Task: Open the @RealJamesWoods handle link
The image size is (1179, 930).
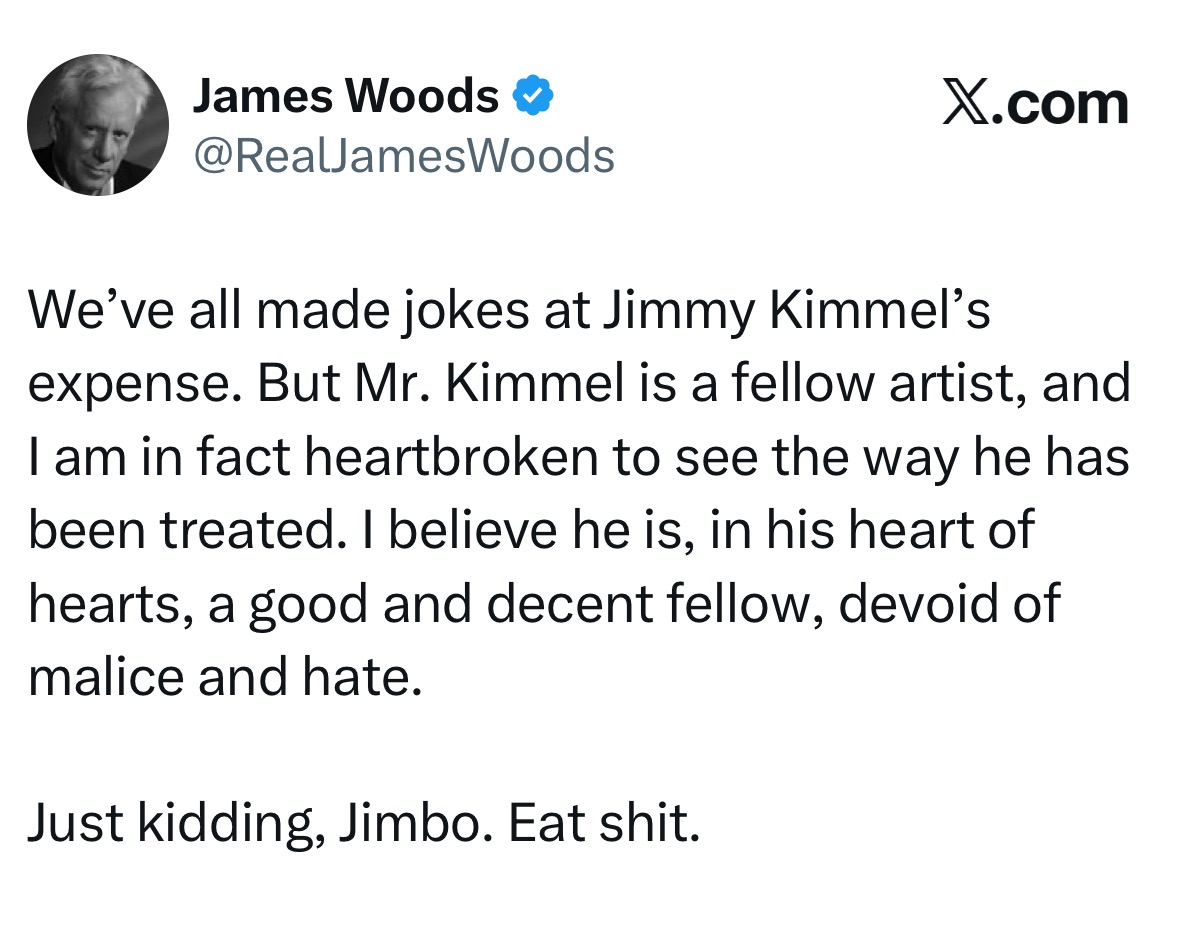Action: pyautogui.click(x=404, y=156)
